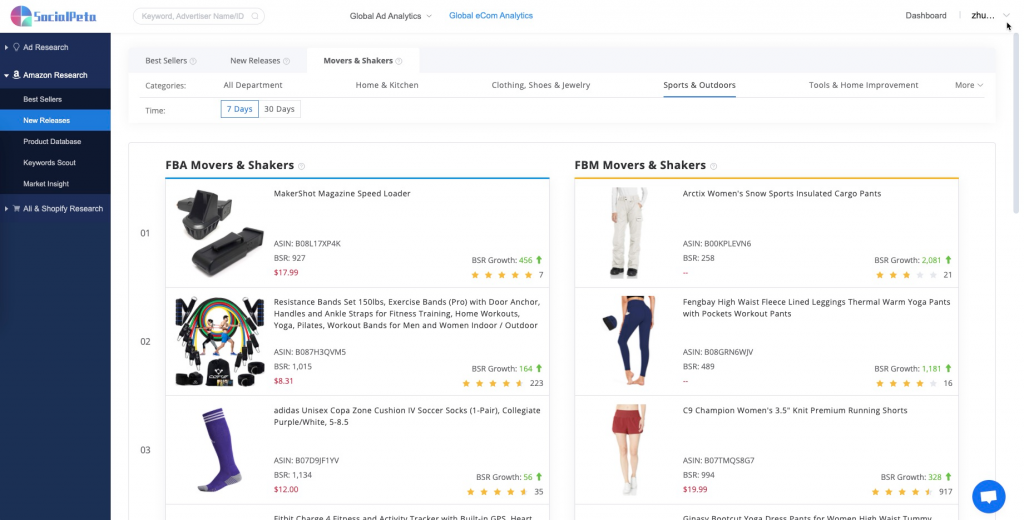The height and width of the screenshot is (520, 1024).
Task: Click BSR Growth arrow for MakerShot loader
Action: [539, 260]
